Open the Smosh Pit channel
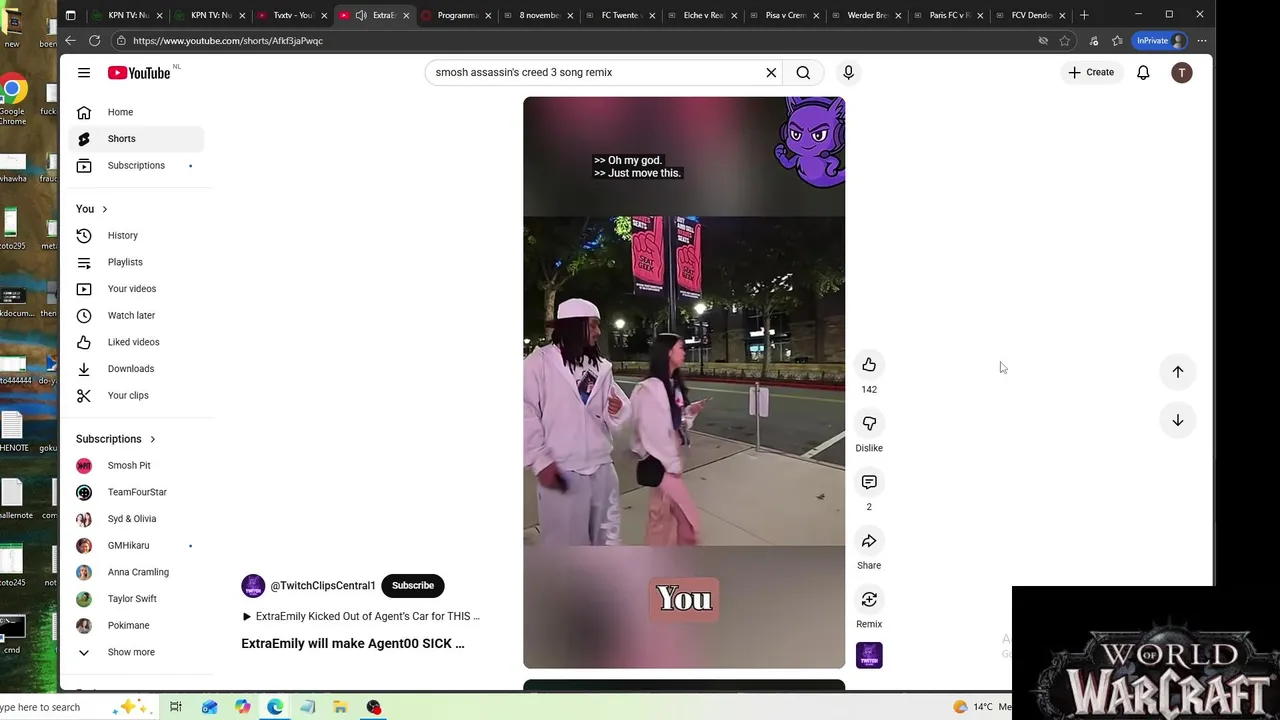This screenshot has width=1280, height=720. tap(136, 466)
